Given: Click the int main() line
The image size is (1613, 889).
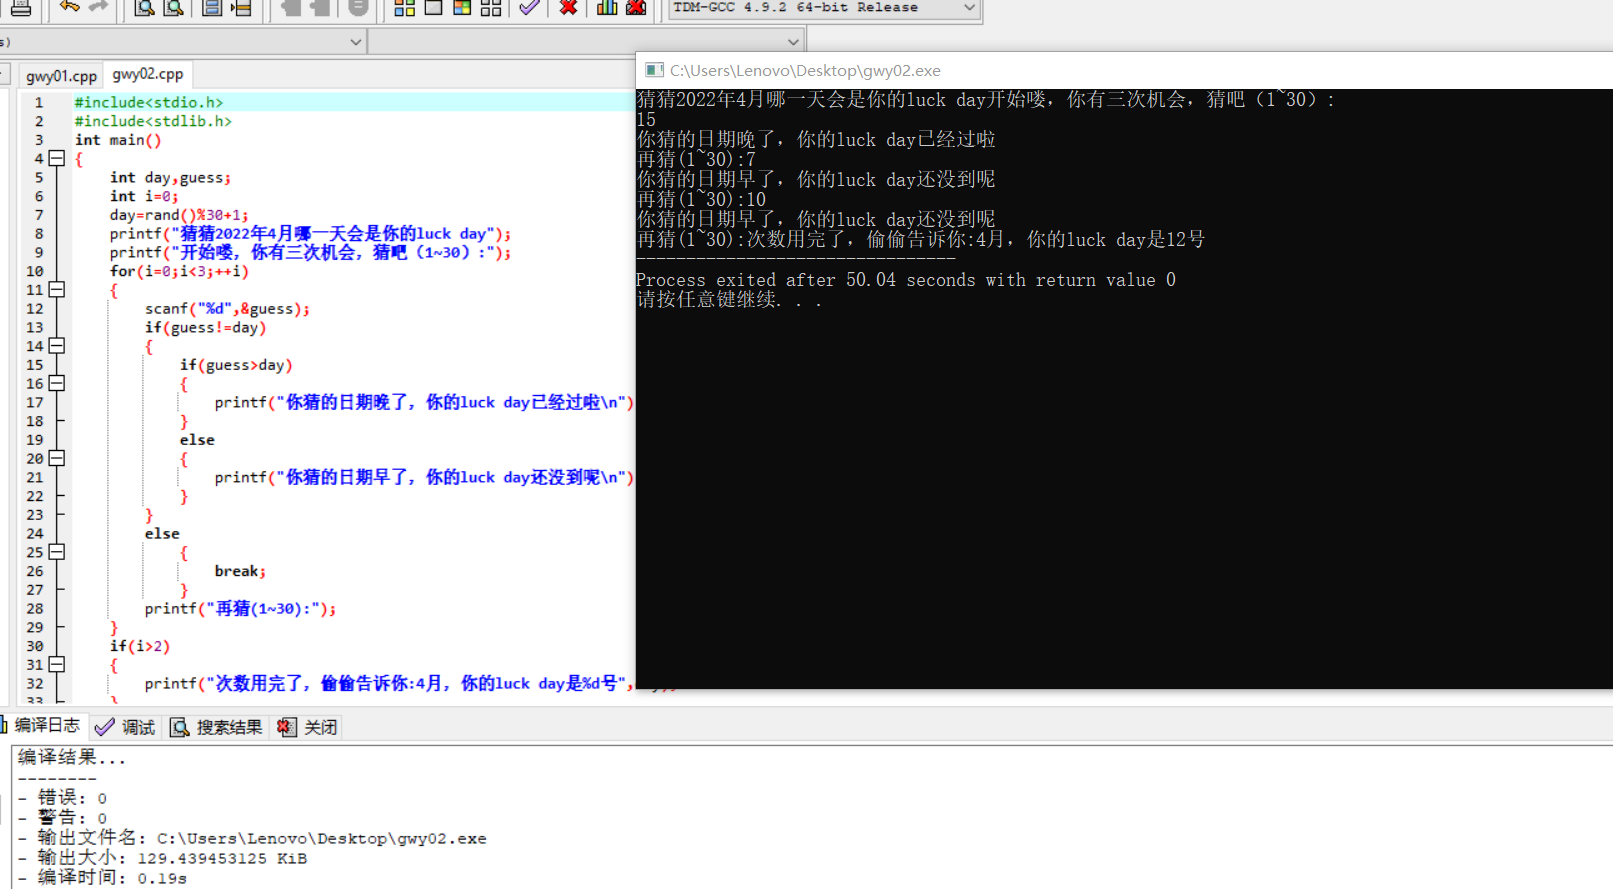Looking at the screenshot, I should (118, 140).
